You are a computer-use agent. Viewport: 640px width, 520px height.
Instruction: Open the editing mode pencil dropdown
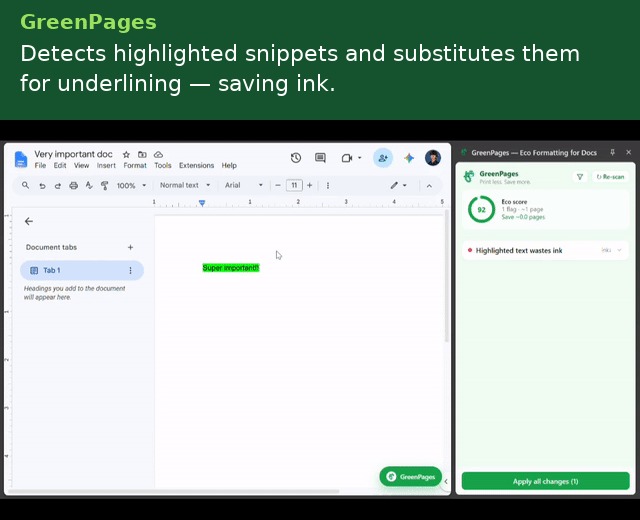coord(398,186)
